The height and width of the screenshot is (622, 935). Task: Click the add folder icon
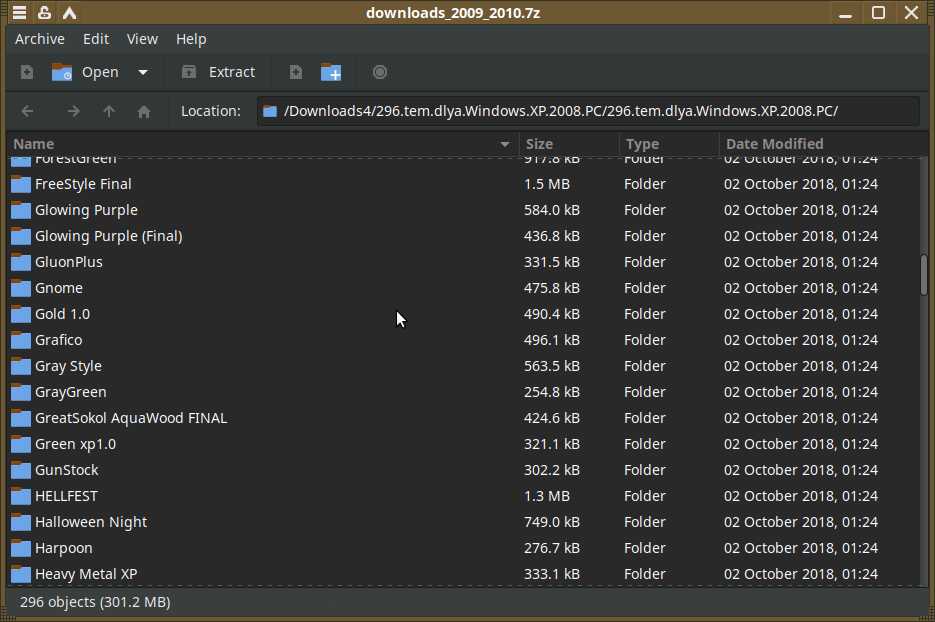(331, 72)
